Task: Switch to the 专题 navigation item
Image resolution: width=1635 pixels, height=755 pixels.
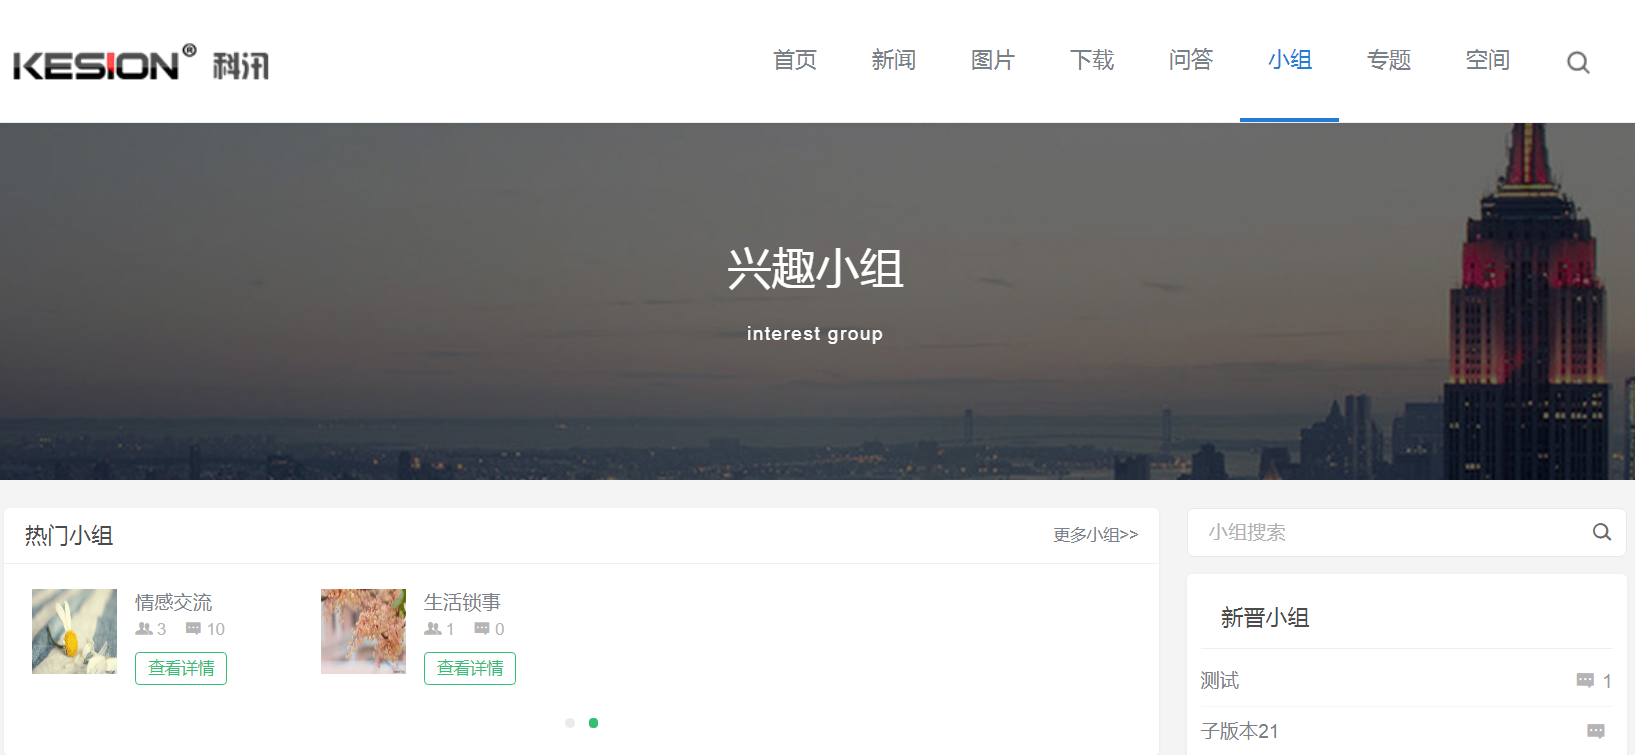Action: pos(1388,61)
